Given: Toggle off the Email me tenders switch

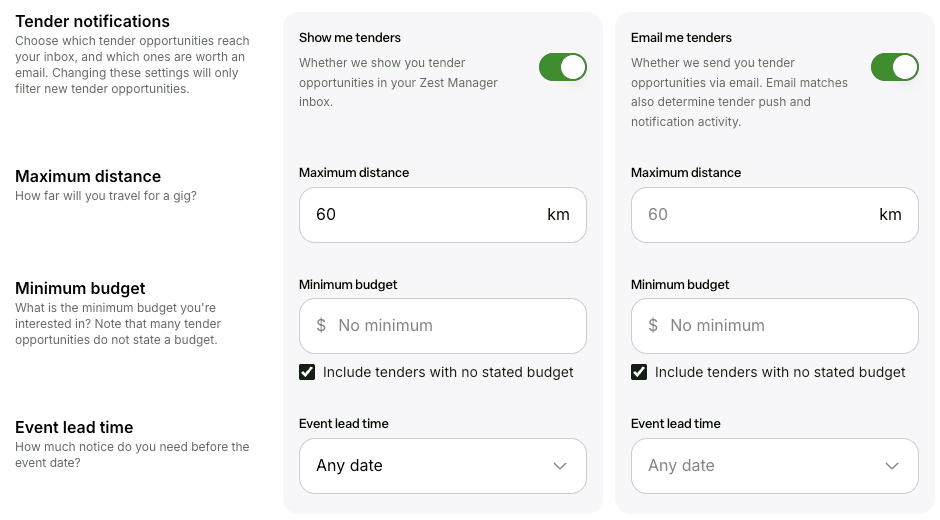Looking at the screenshot, I should point(894,67).
